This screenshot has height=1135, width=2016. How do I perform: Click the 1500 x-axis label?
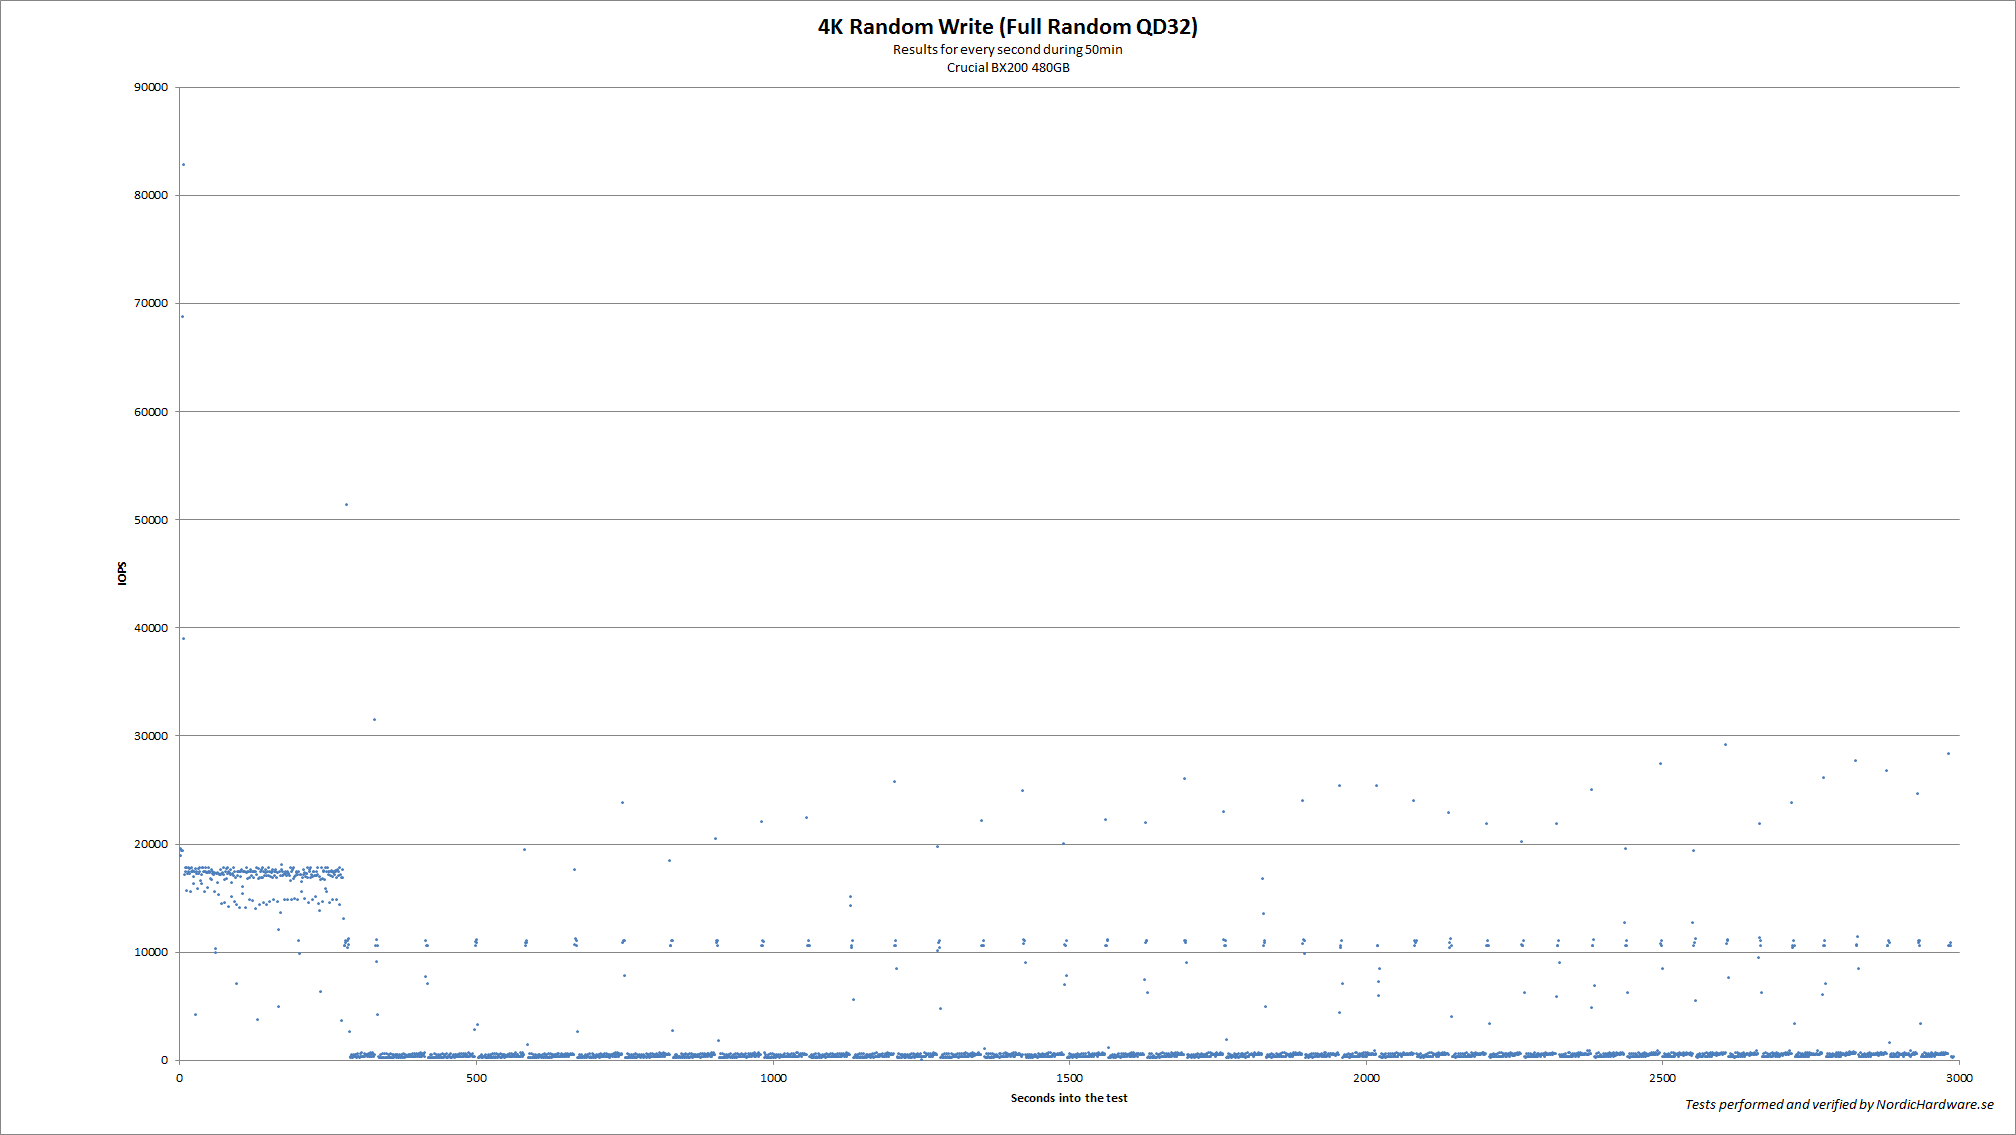pos(1069,1078)
